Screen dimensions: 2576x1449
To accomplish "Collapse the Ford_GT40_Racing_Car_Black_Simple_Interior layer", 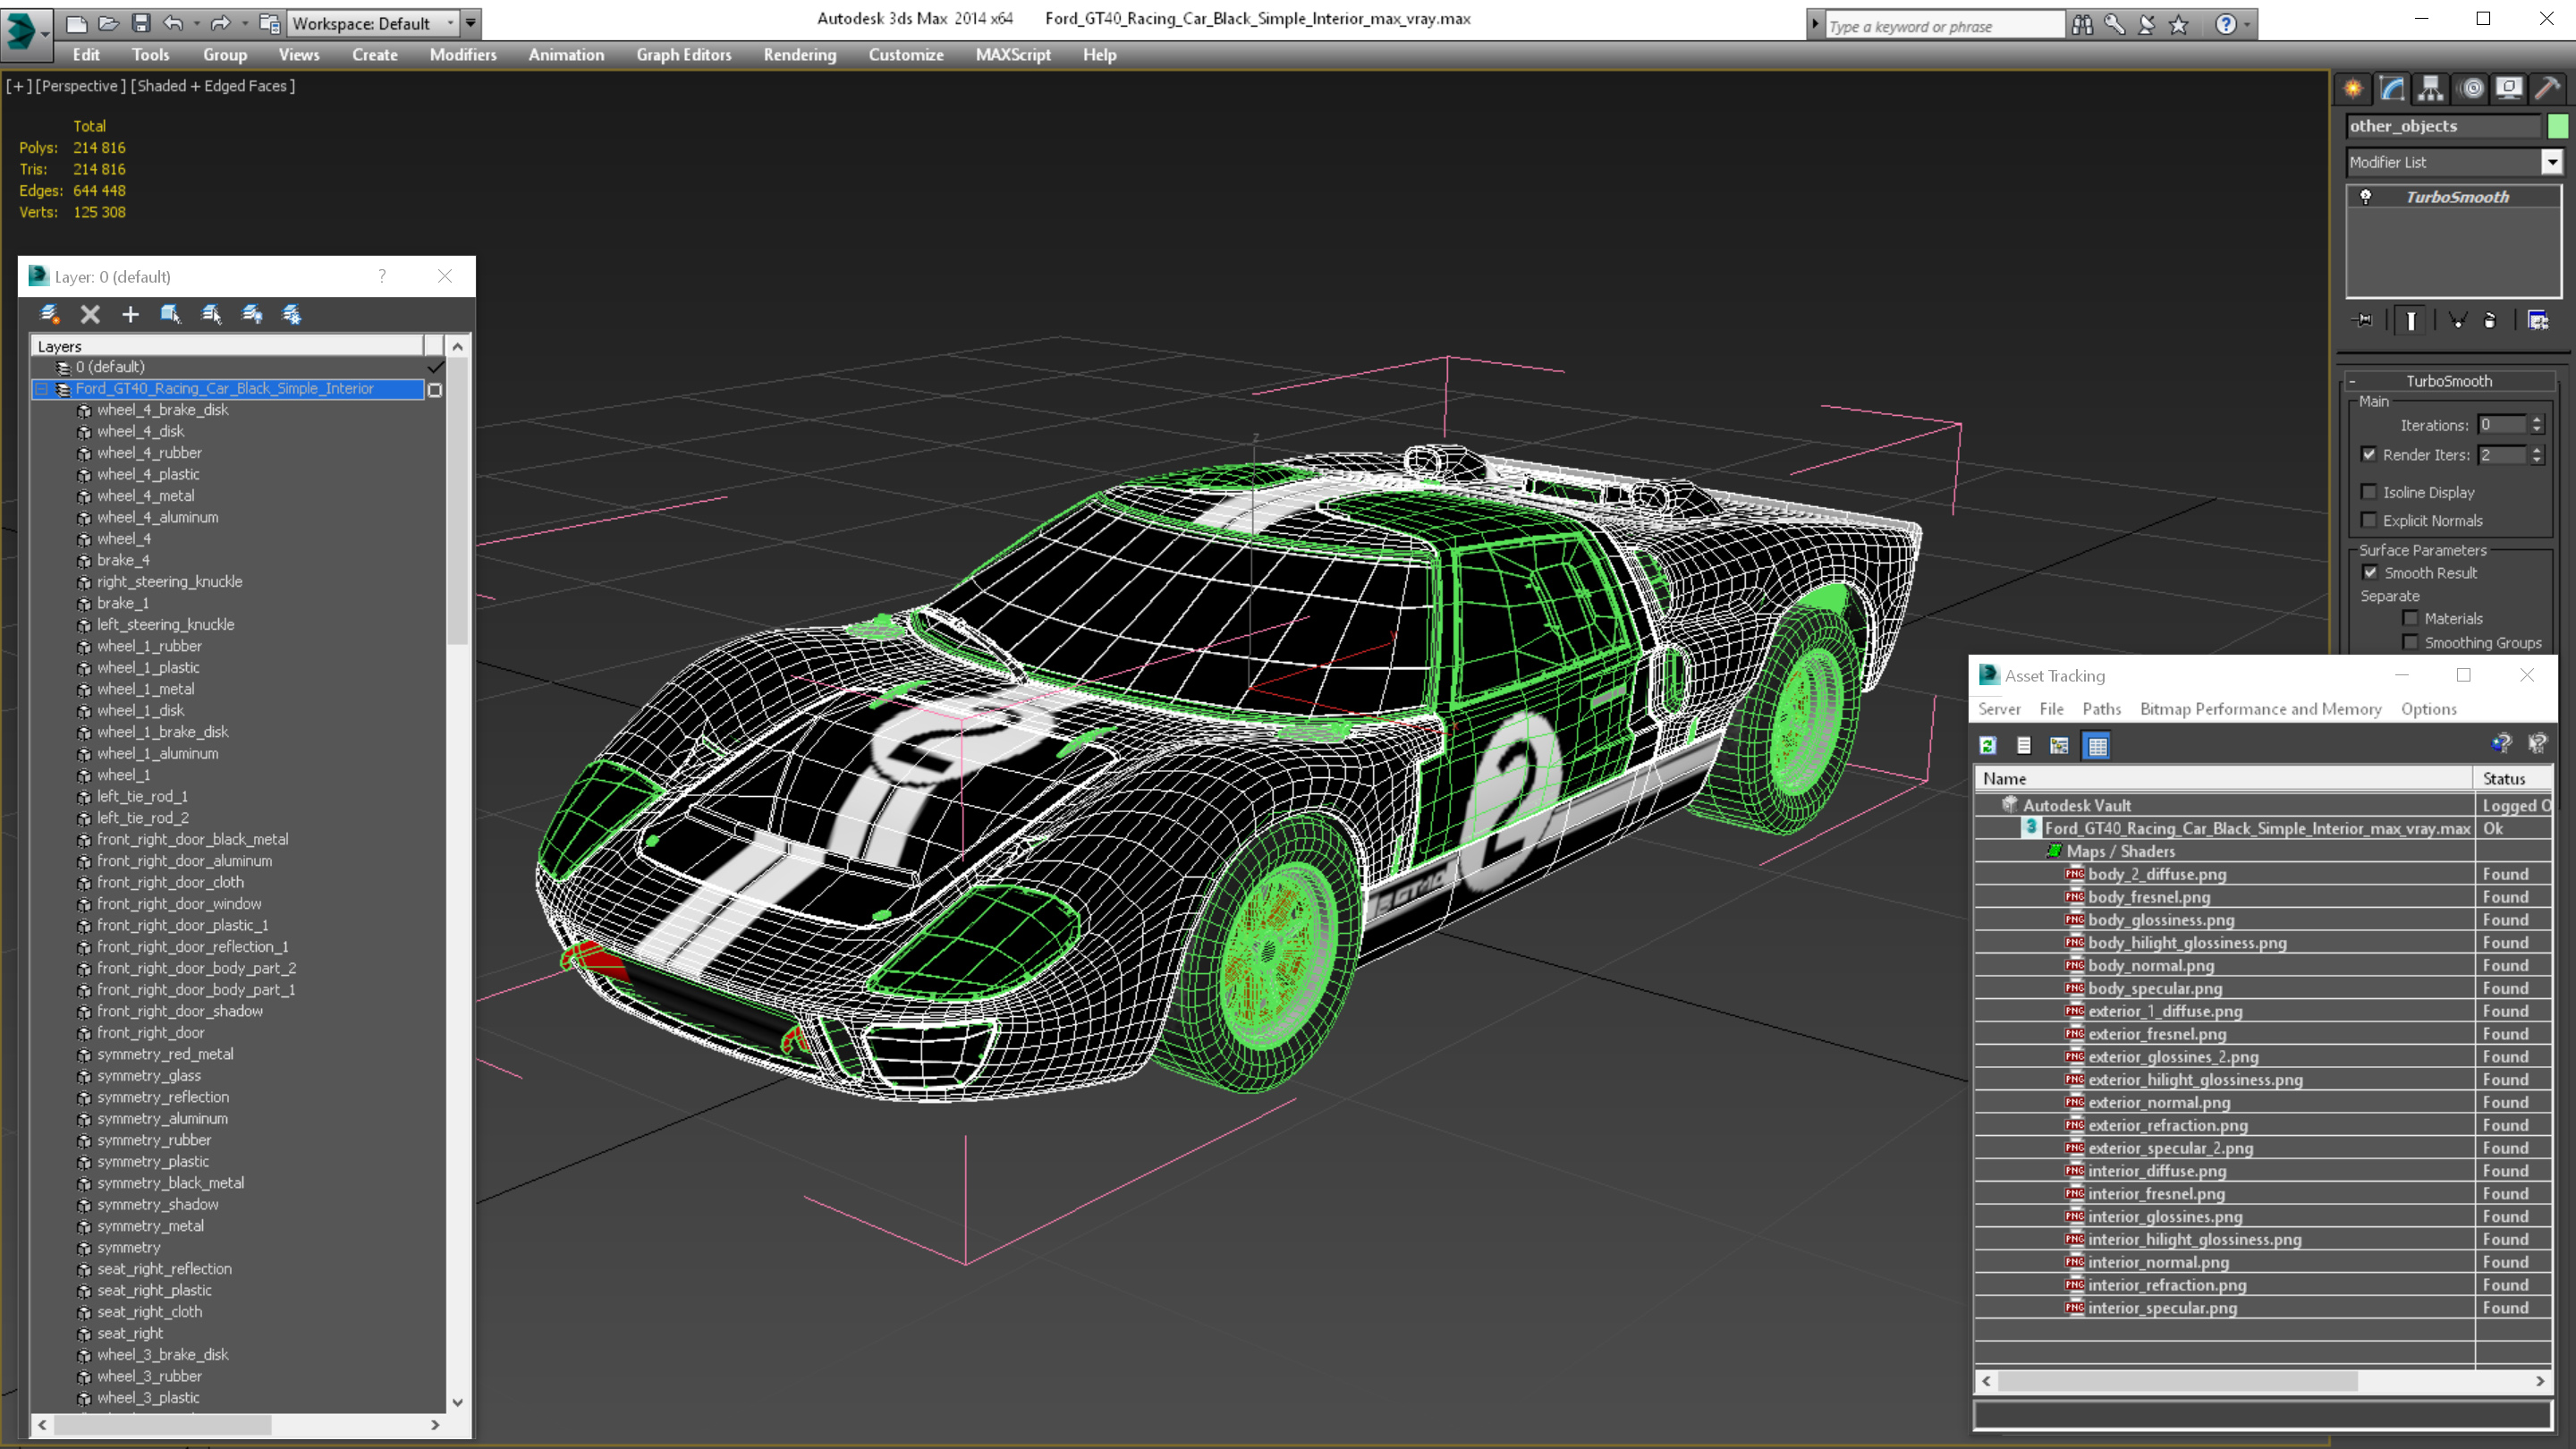I will coord(42,389).
